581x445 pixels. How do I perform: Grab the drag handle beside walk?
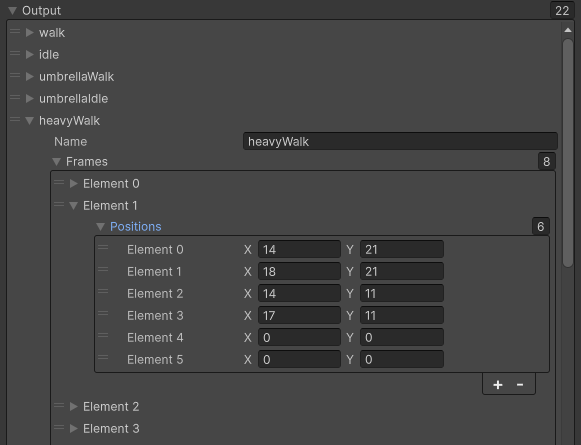pyautogui.click(x=15, y=31)
